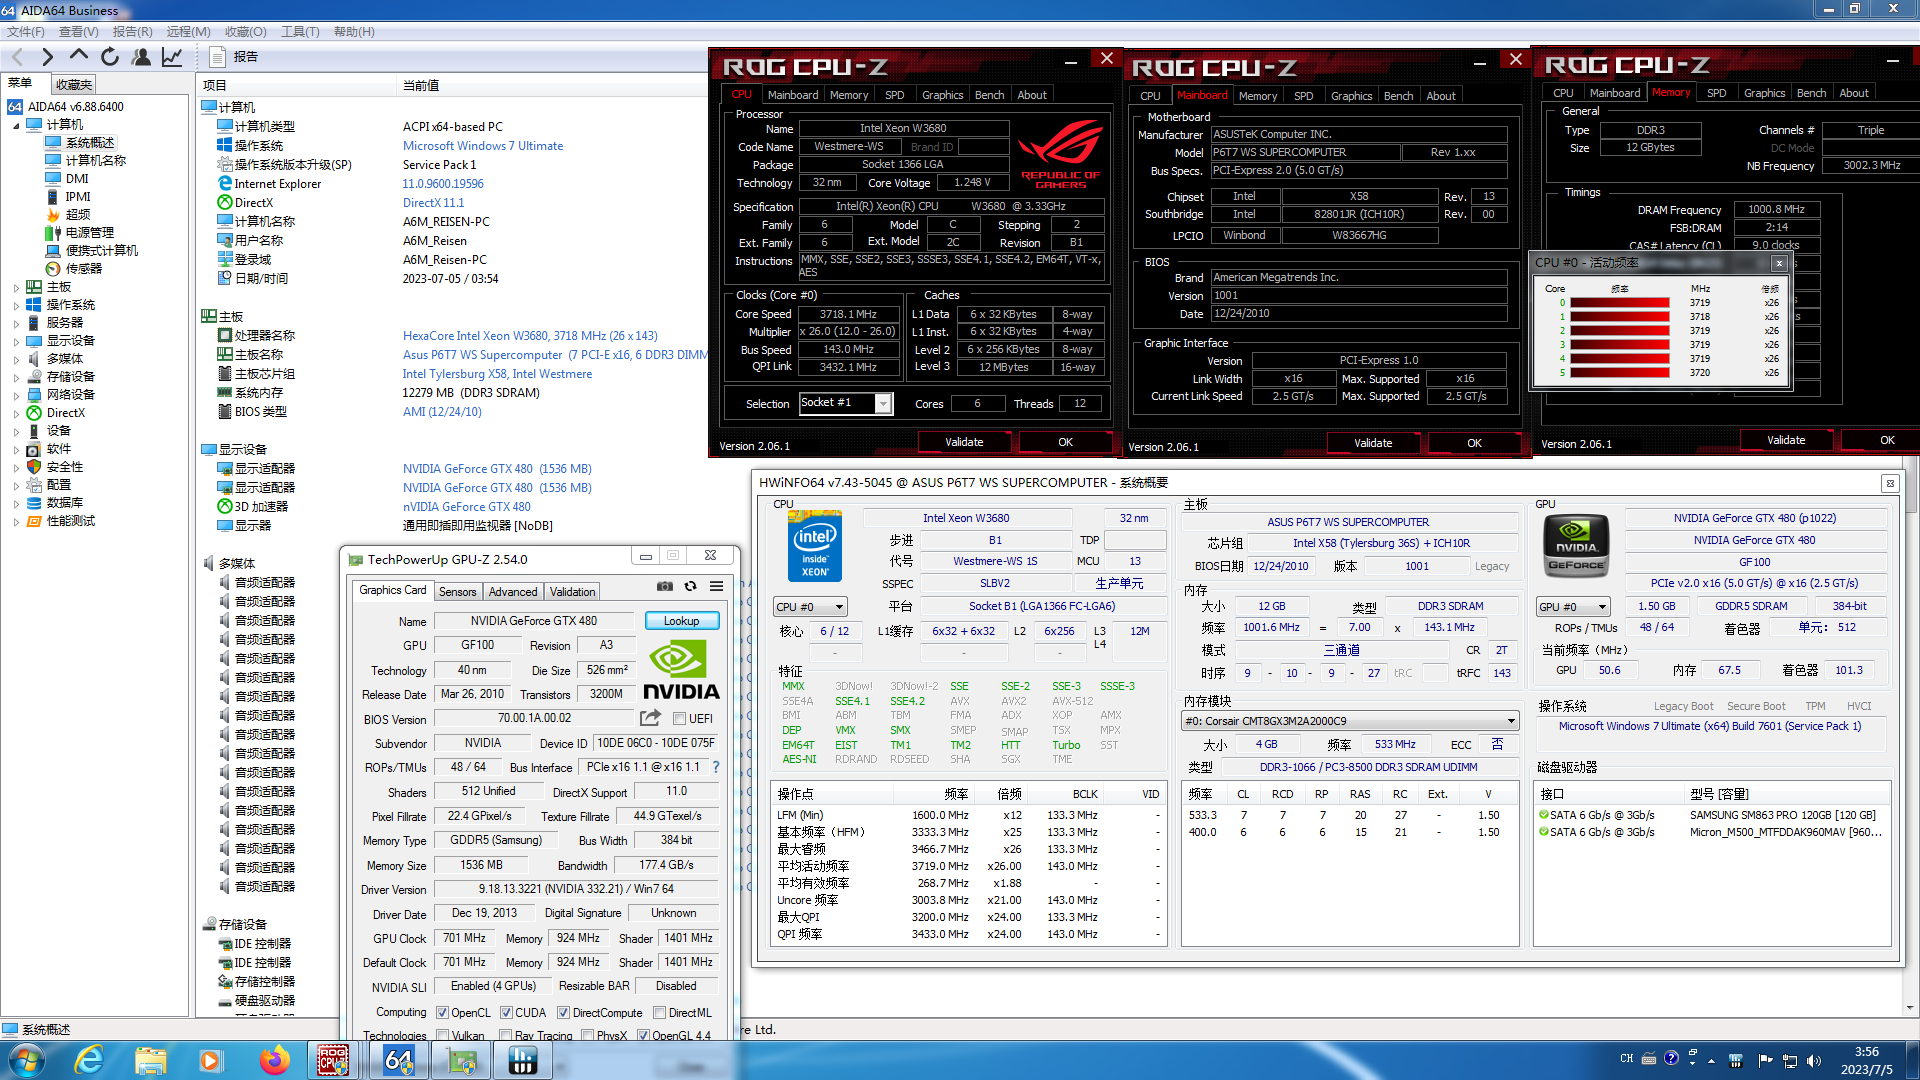
Task: Open the 报告(R) menu in AIDA64
Action: (x=132, y=32)
